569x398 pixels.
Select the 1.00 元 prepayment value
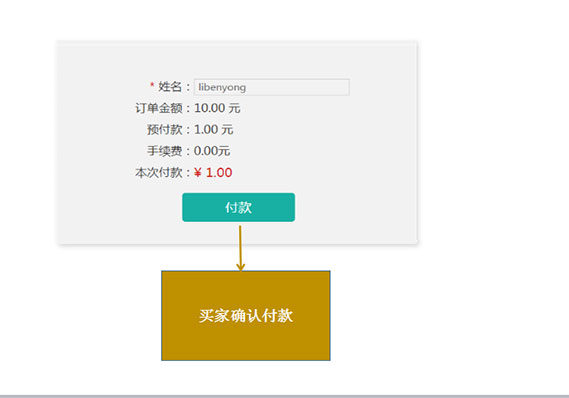click(x=213, y=130)
